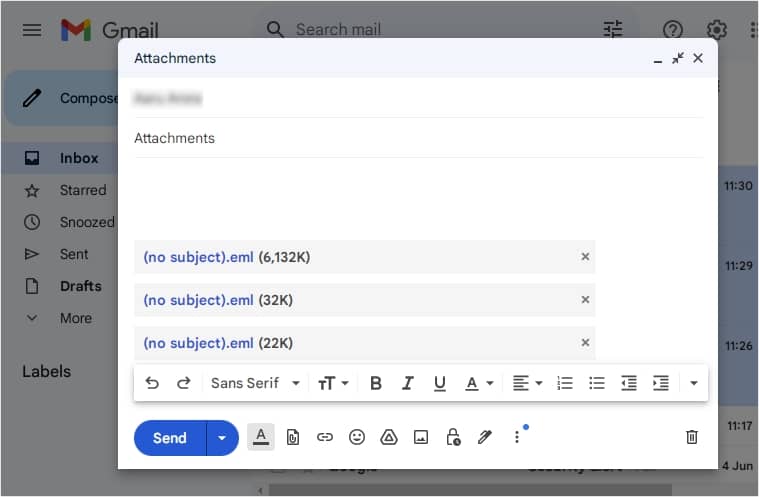Open Gmail settings gear
The height and width of the screenshot is (497, 759).
point(716,30)
